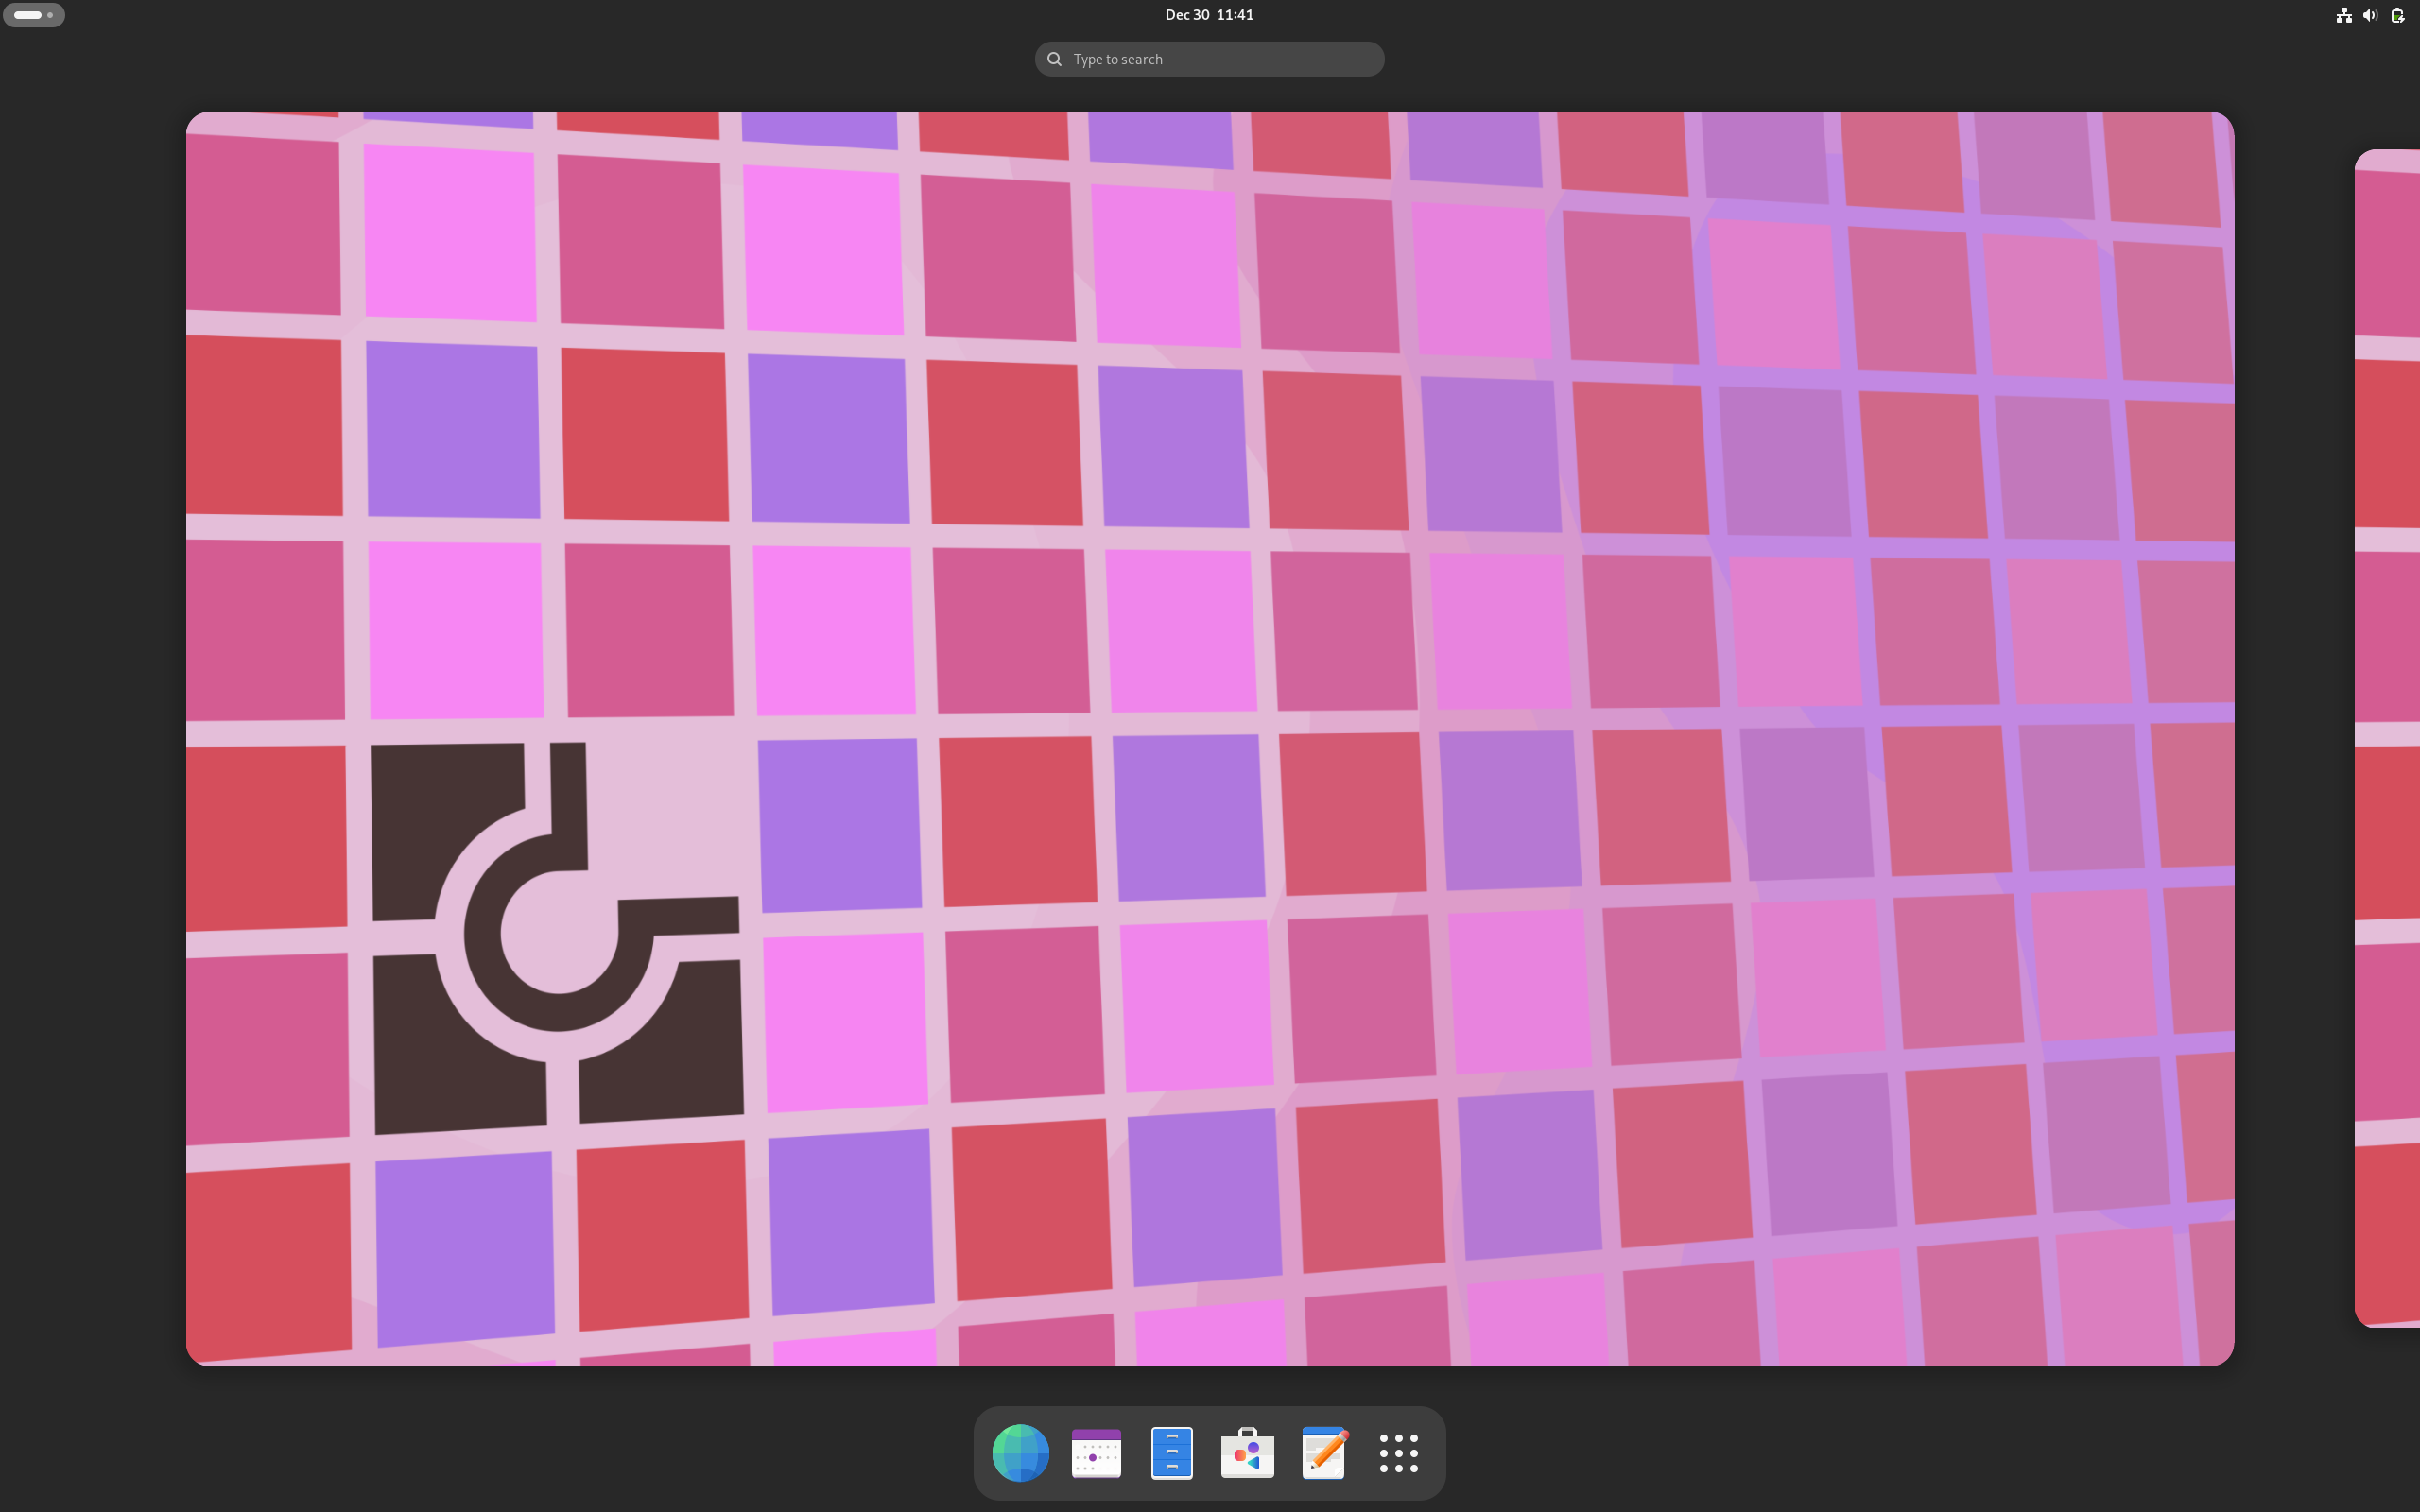Open the web browser from the dock
This screenshot has height=1512, width=2420.
coord(1020,1452)
